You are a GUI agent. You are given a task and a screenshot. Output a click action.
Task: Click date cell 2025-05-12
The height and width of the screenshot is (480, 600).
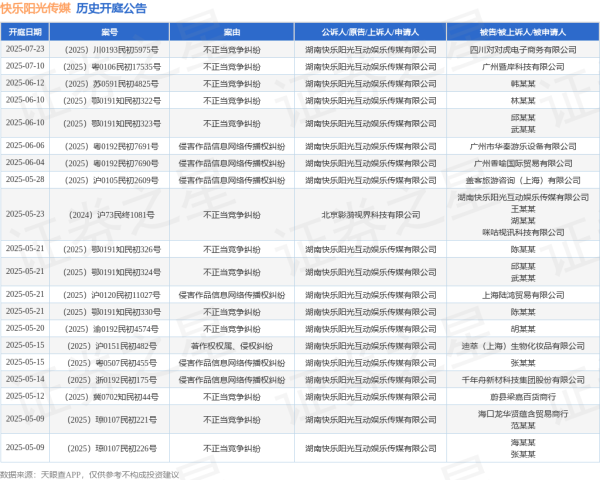(25, 396)
